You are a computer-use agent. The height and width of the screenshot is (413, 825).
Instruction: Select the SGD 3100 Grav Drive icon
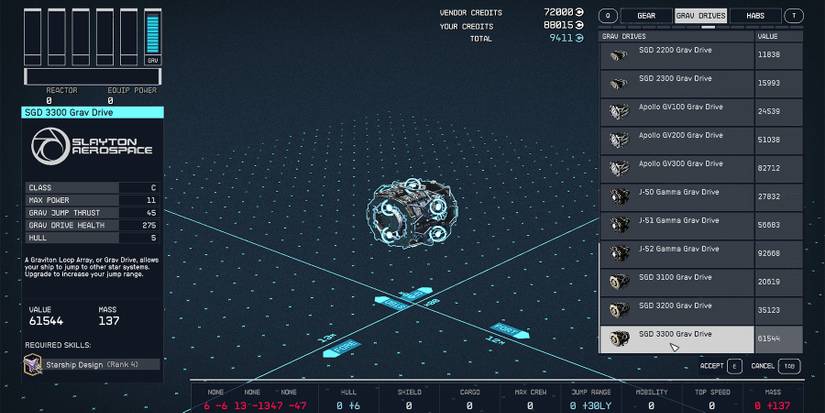pos(619,282)
